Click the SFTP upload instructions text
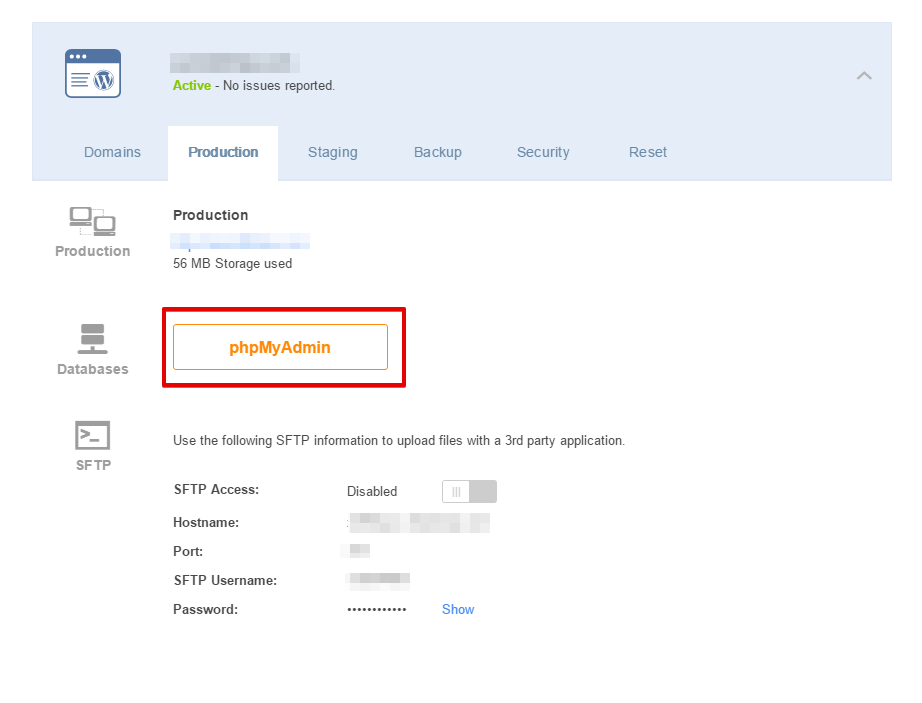The image size is (922, 703). tap(399, 441)
